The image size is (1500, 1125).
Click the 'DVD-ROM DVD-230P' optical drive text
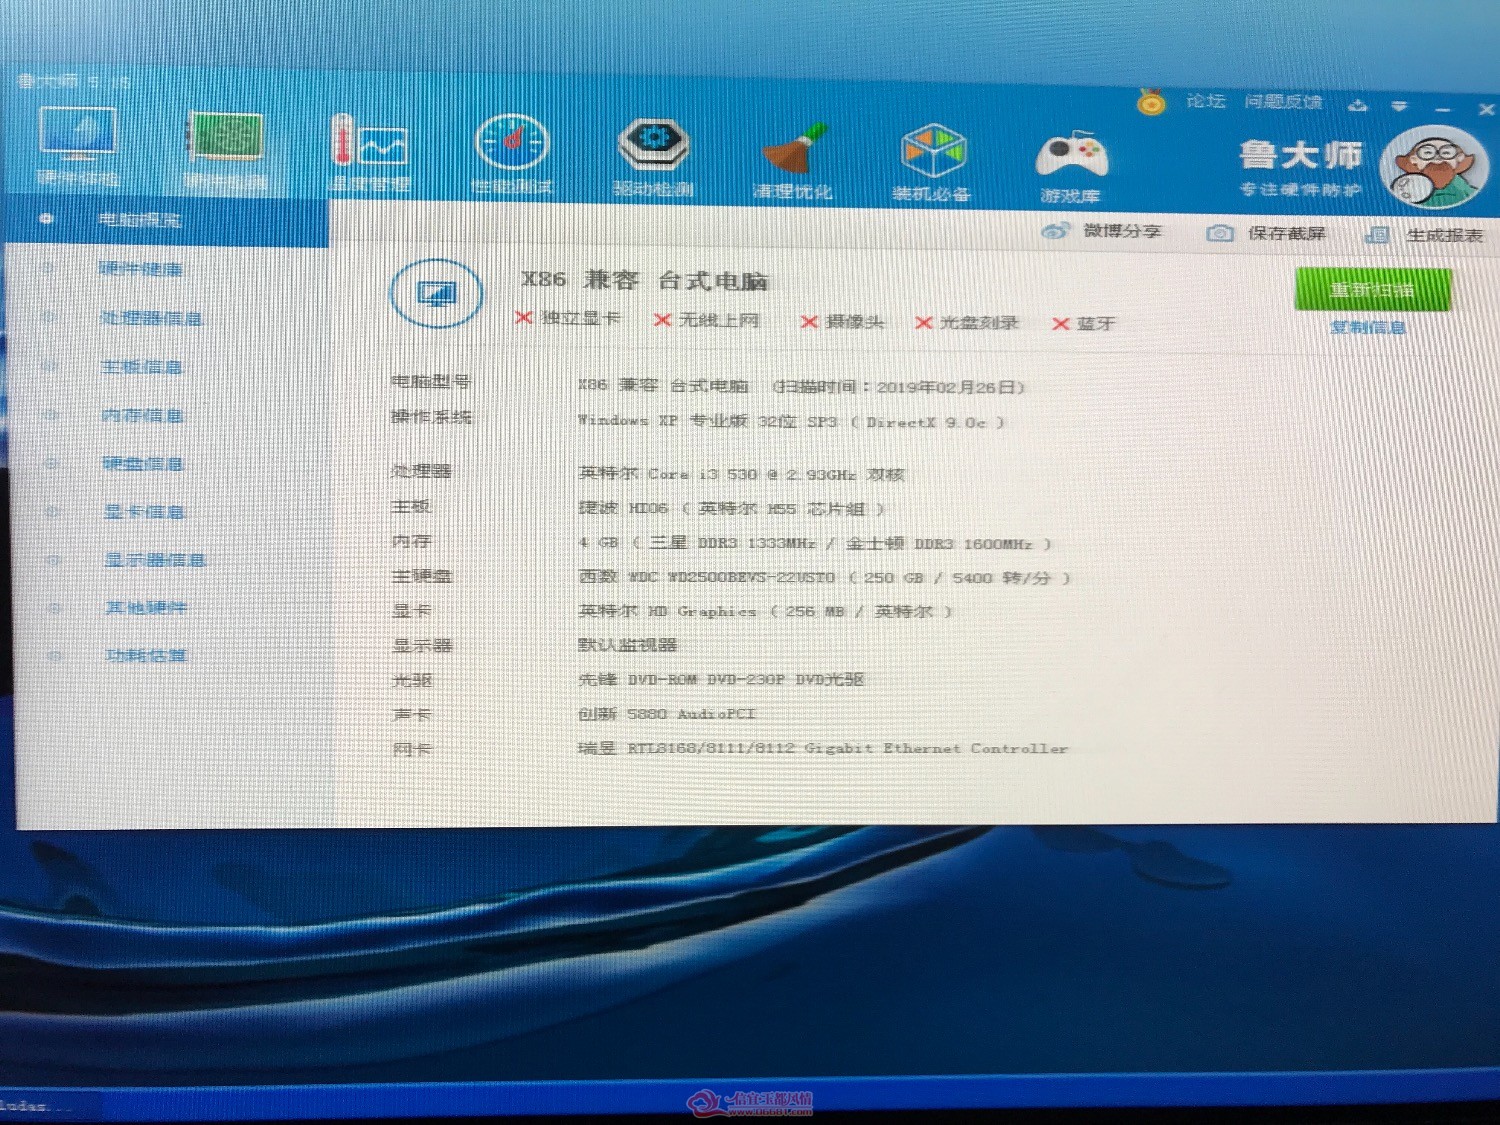click(707, 679)
